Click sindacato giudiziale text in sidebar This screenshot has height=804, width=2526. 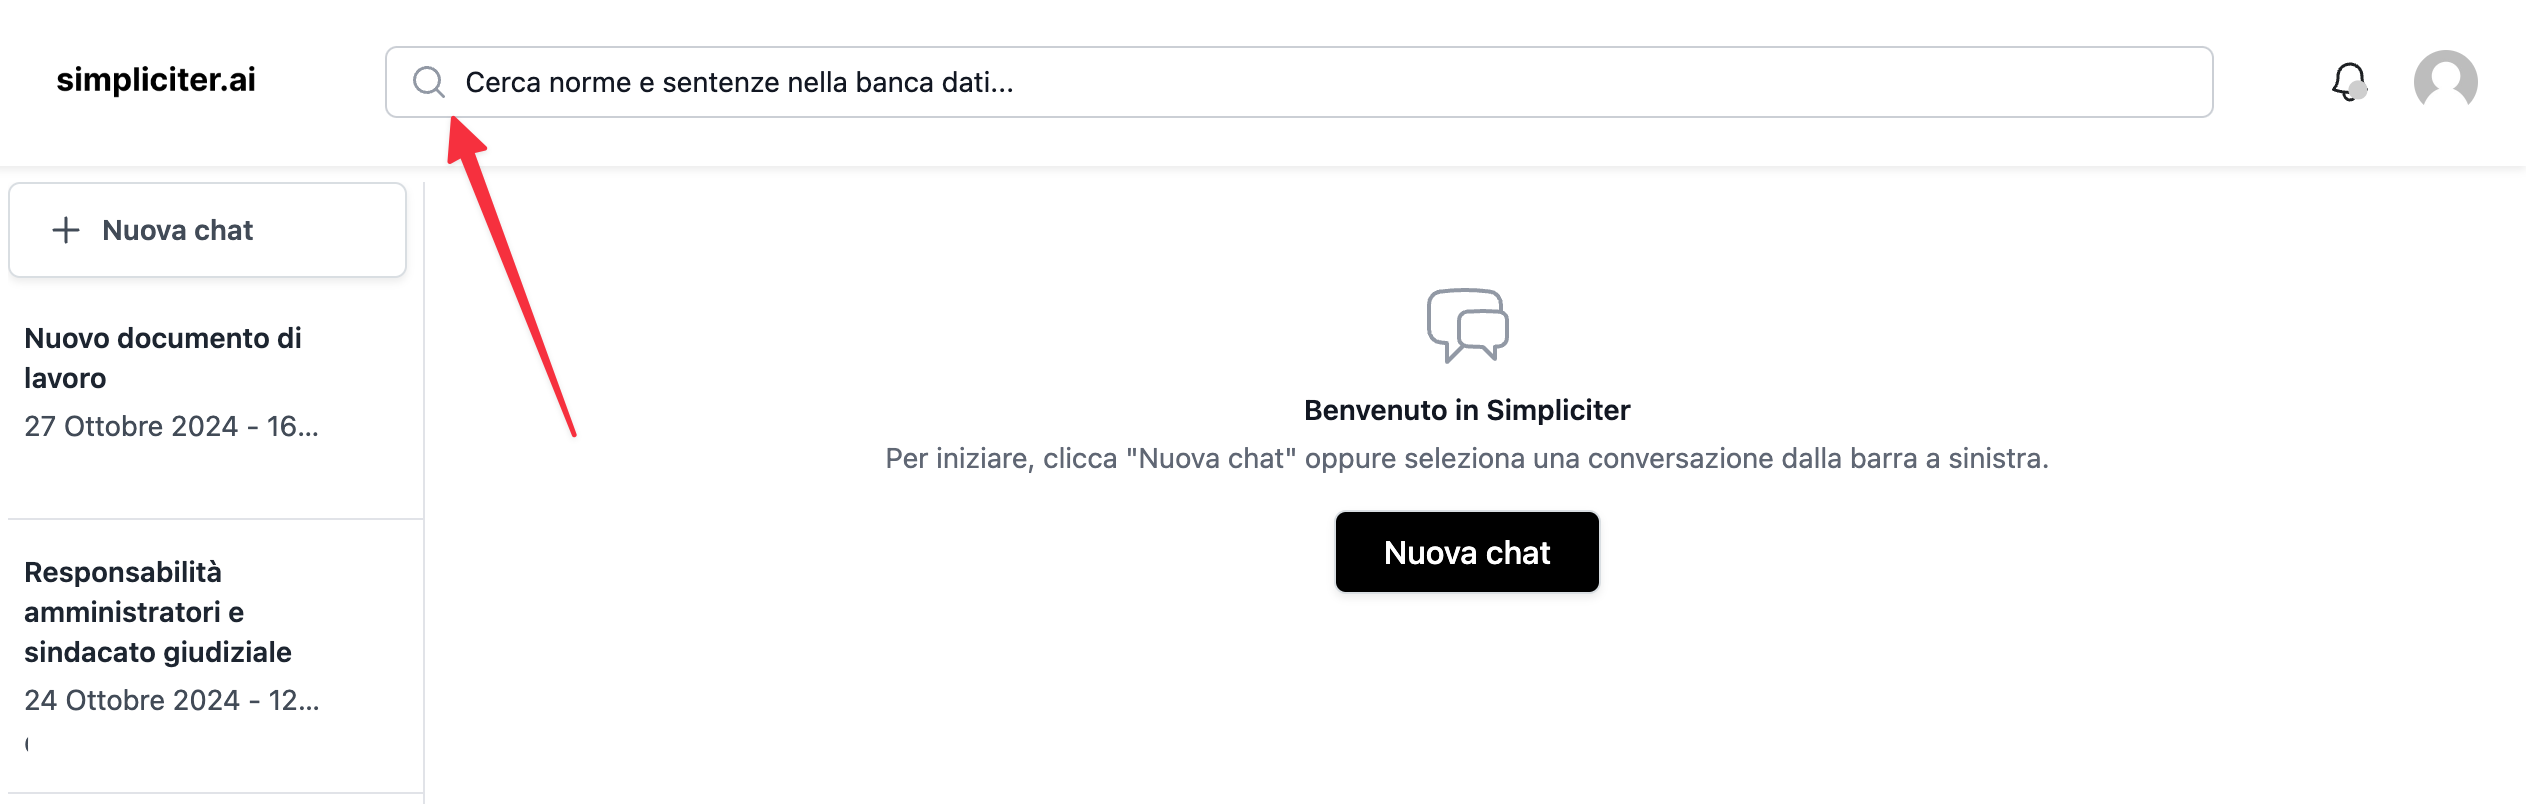click(158, 652)
